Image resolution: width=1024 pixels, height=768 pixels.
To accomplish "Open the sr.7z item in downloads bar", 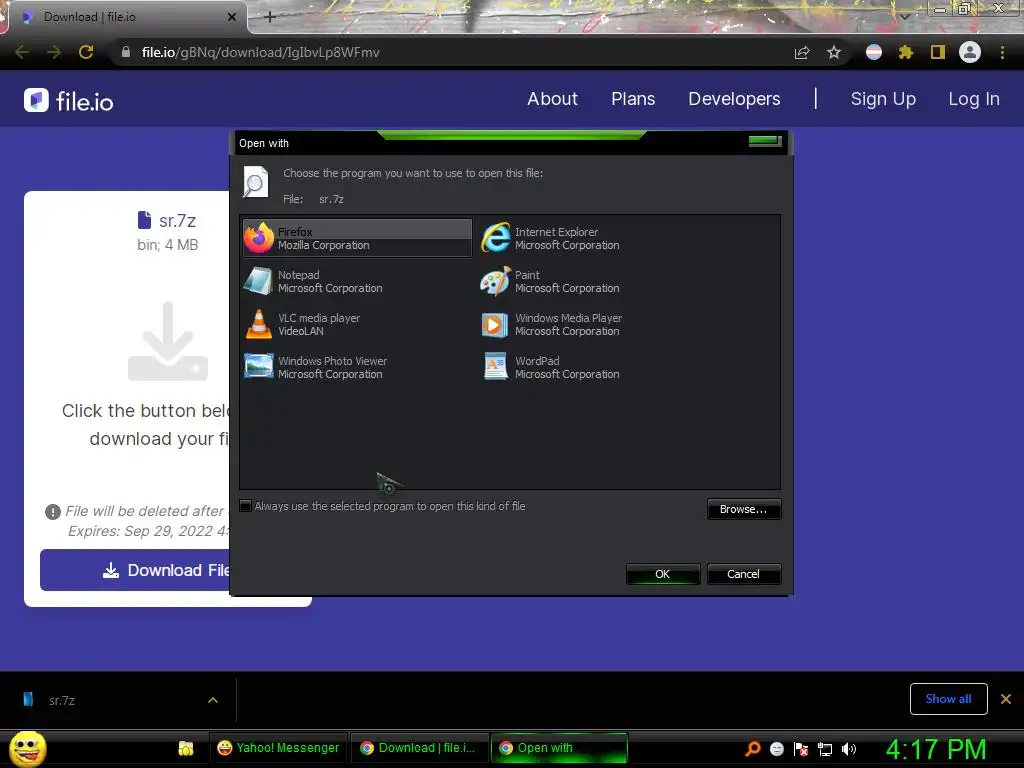I will pyautogui.click(x=104, y=700).
